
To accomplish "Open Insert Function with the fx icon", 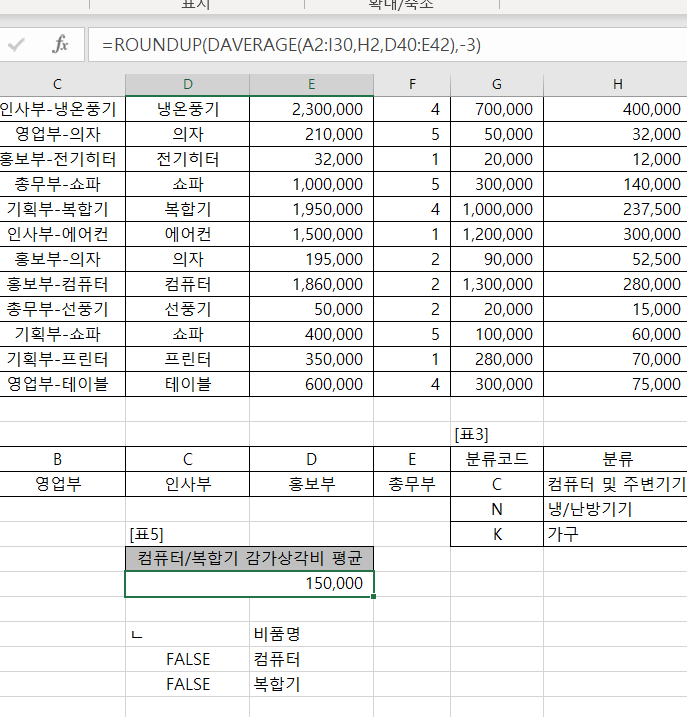I will [60, 45].
